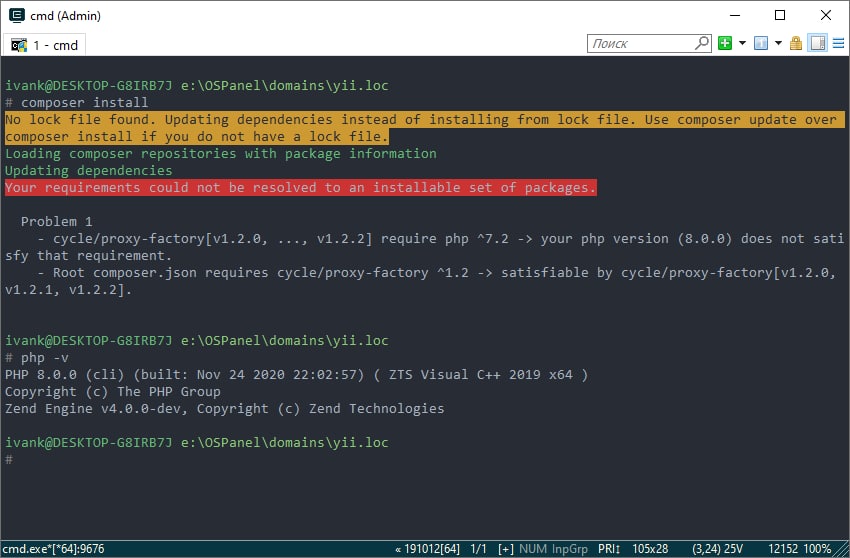Click the '12152' PID status entry
Viewport: 850px width, 558px height.
point(783,549)
